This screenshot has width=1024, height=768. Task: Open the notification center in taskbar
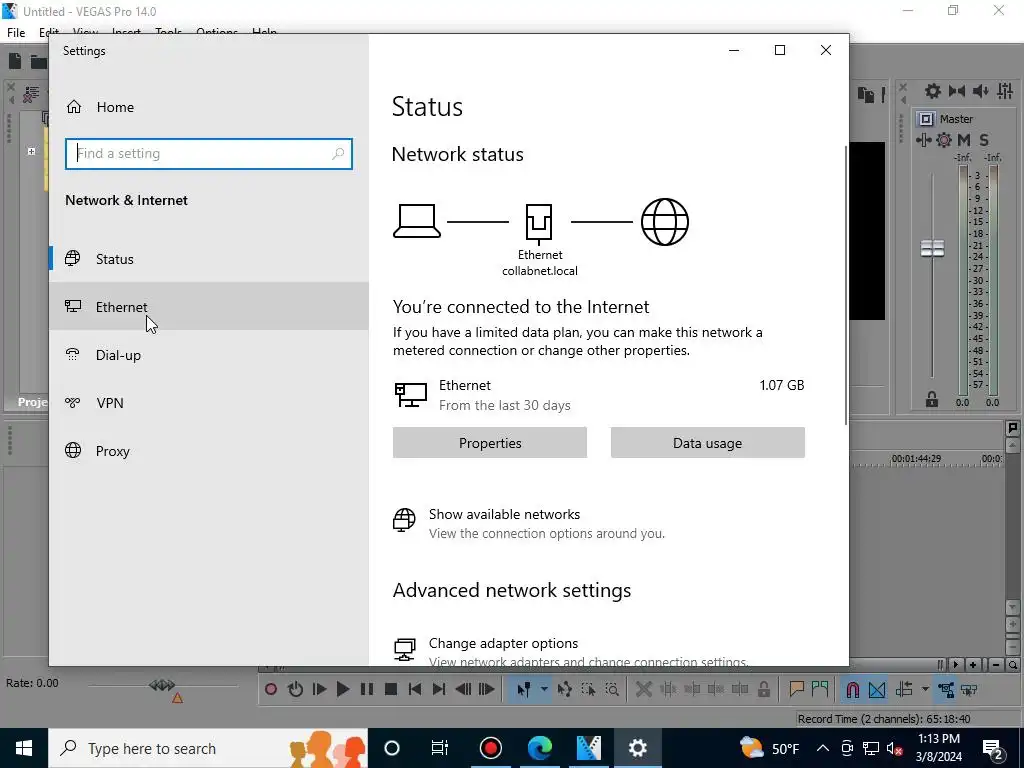click(993, 748)
